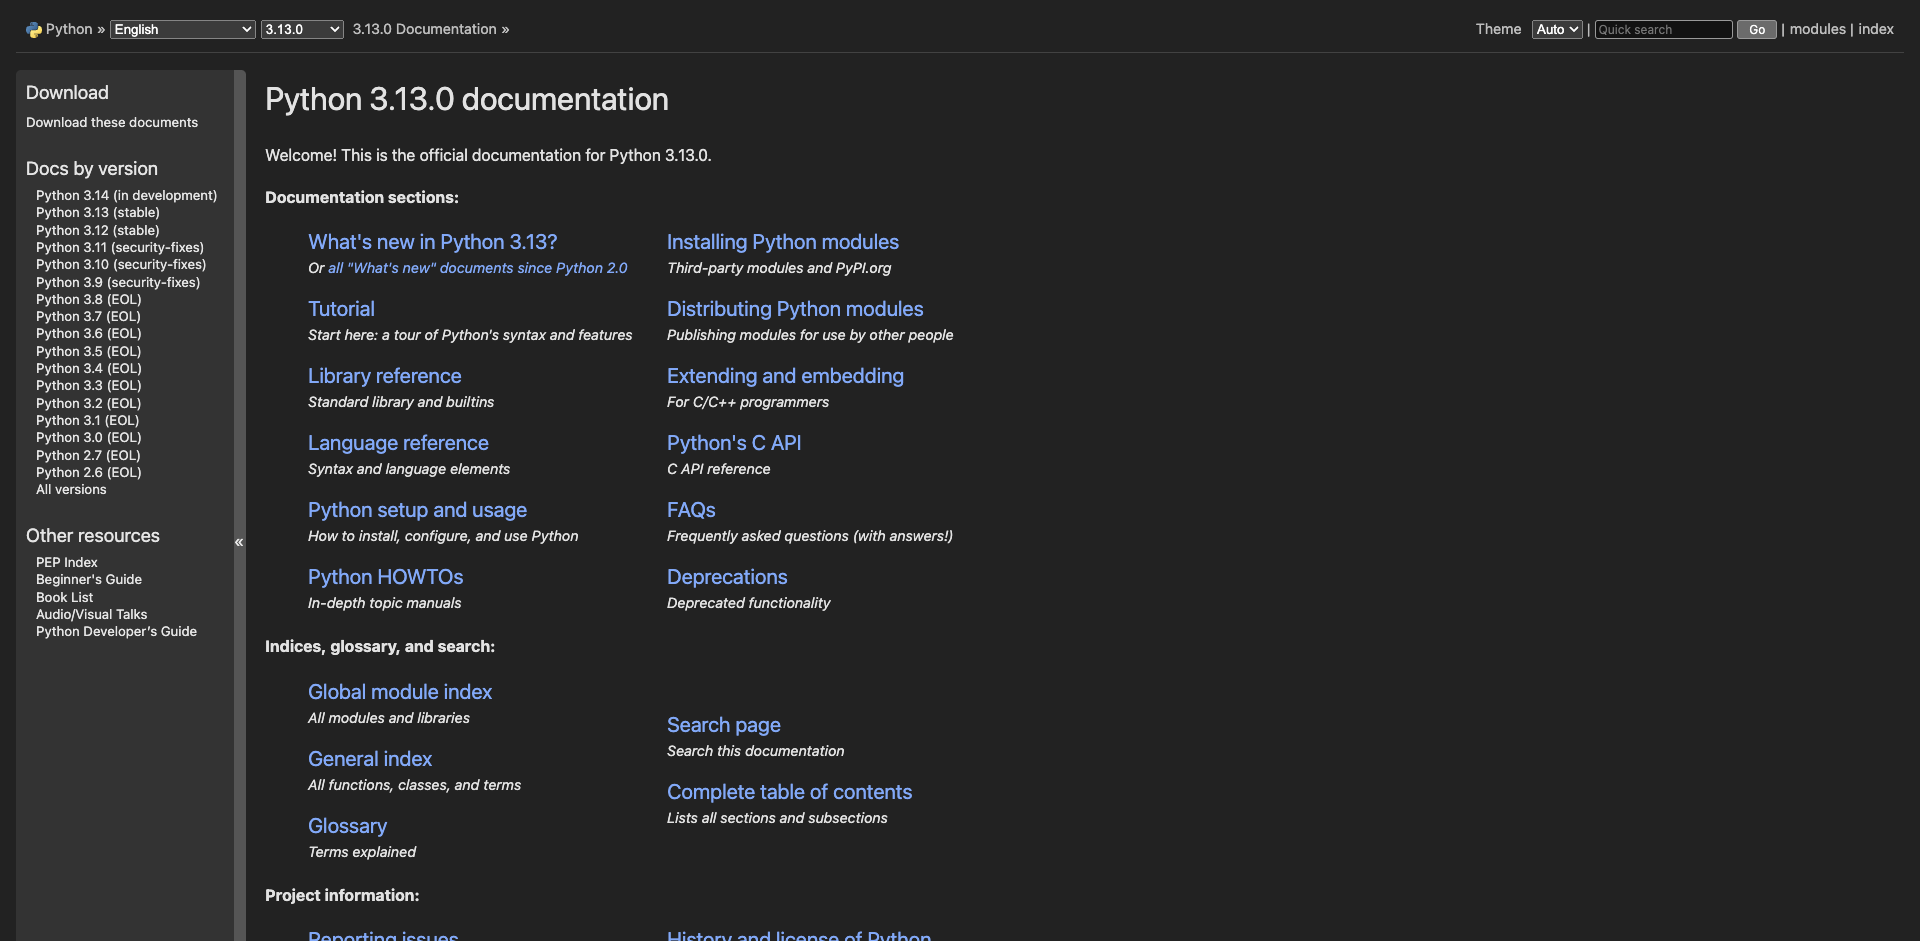Open the Library reference page
The width and height of the screenshot is (1920, 941).
tap(384, 376)
